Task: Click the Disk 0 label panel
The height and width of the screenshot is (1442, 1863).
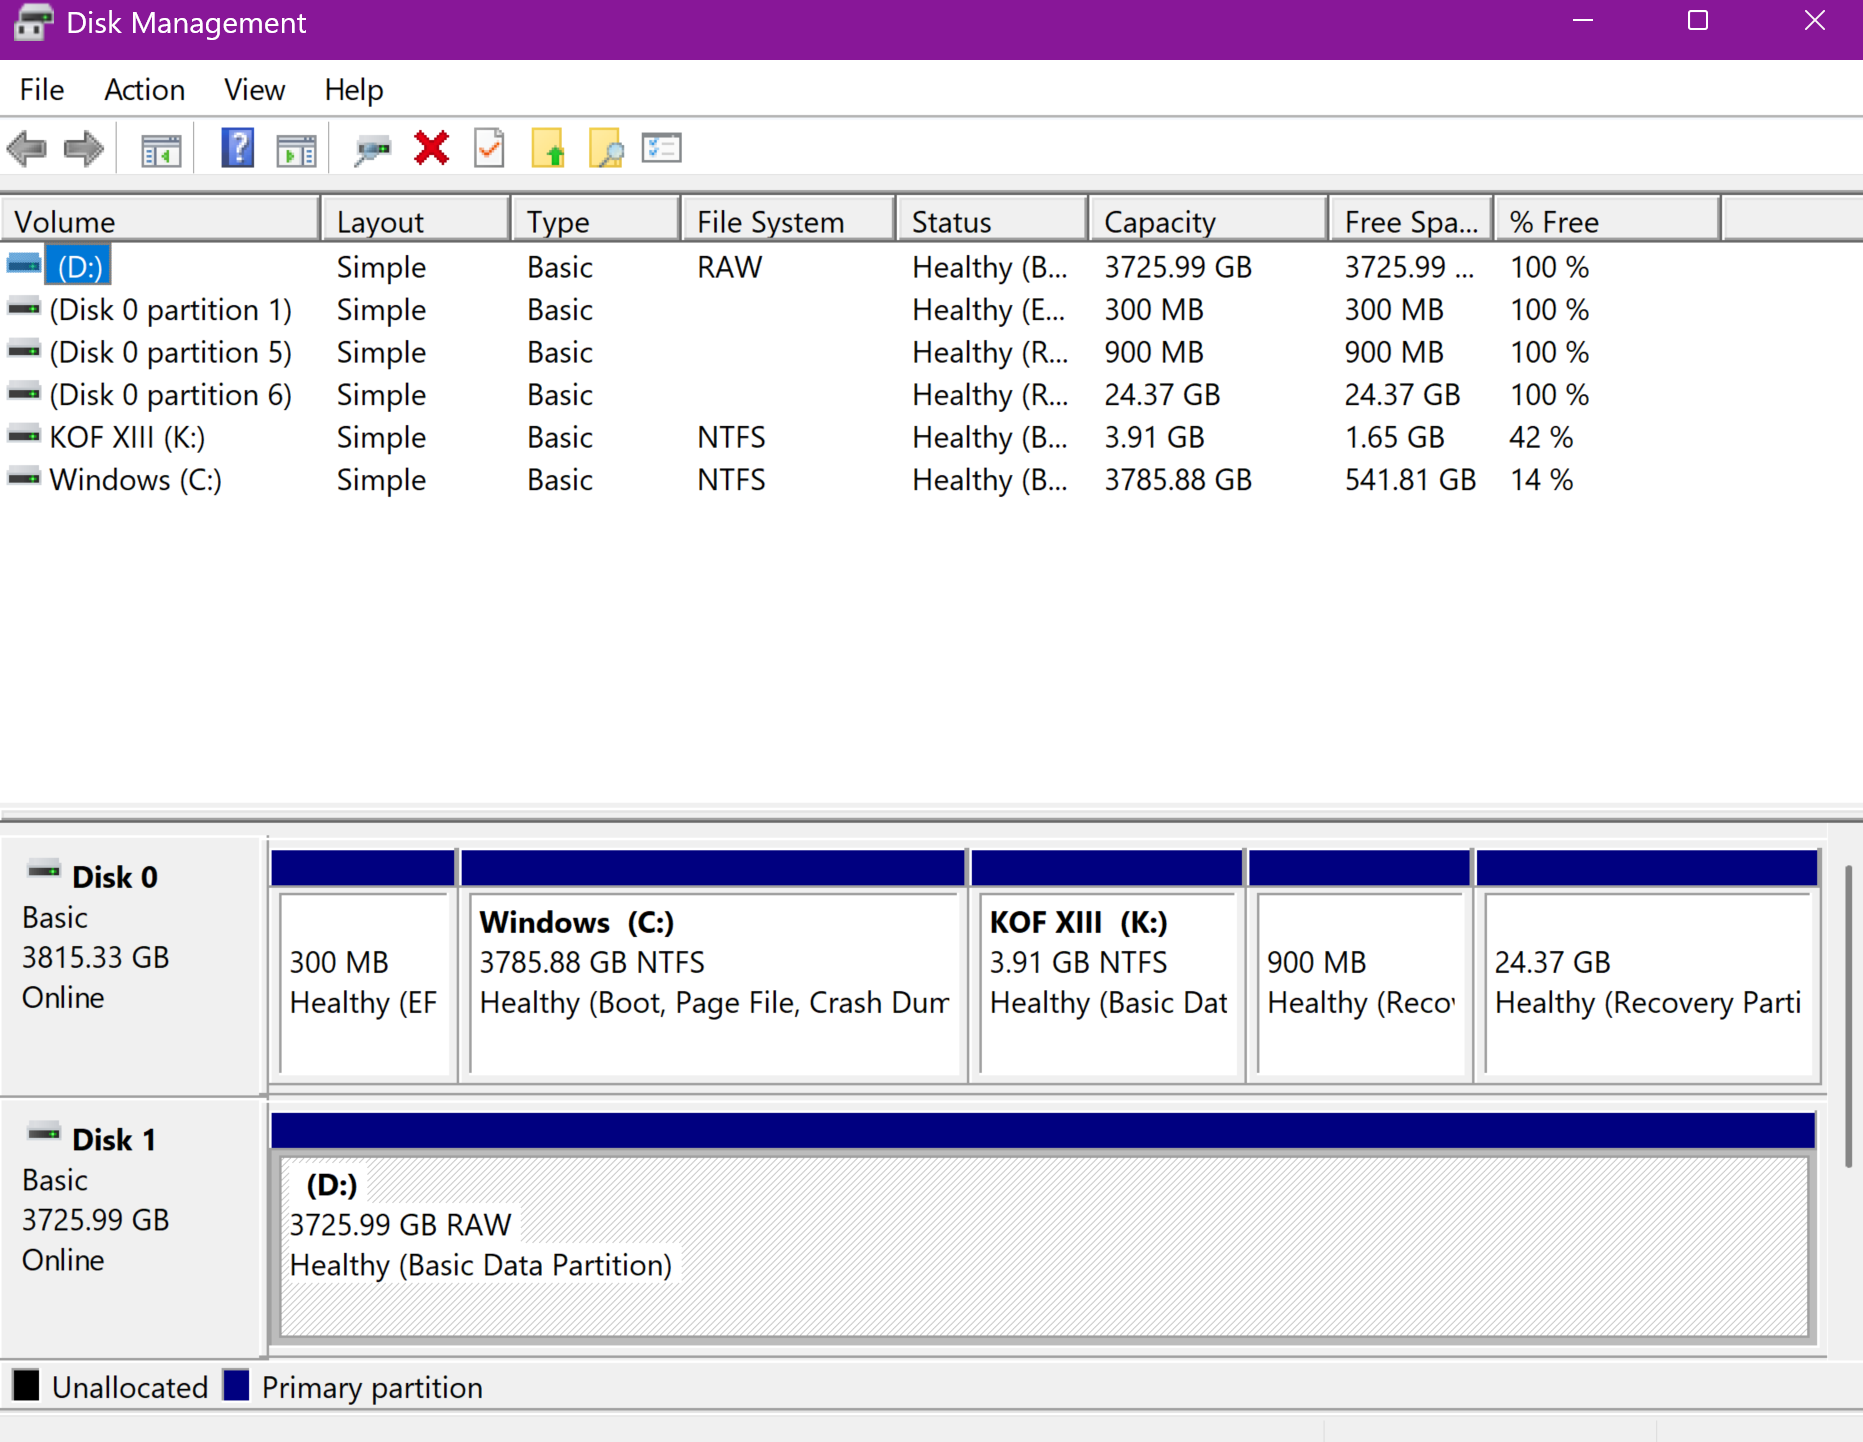Action: point(132,965)
